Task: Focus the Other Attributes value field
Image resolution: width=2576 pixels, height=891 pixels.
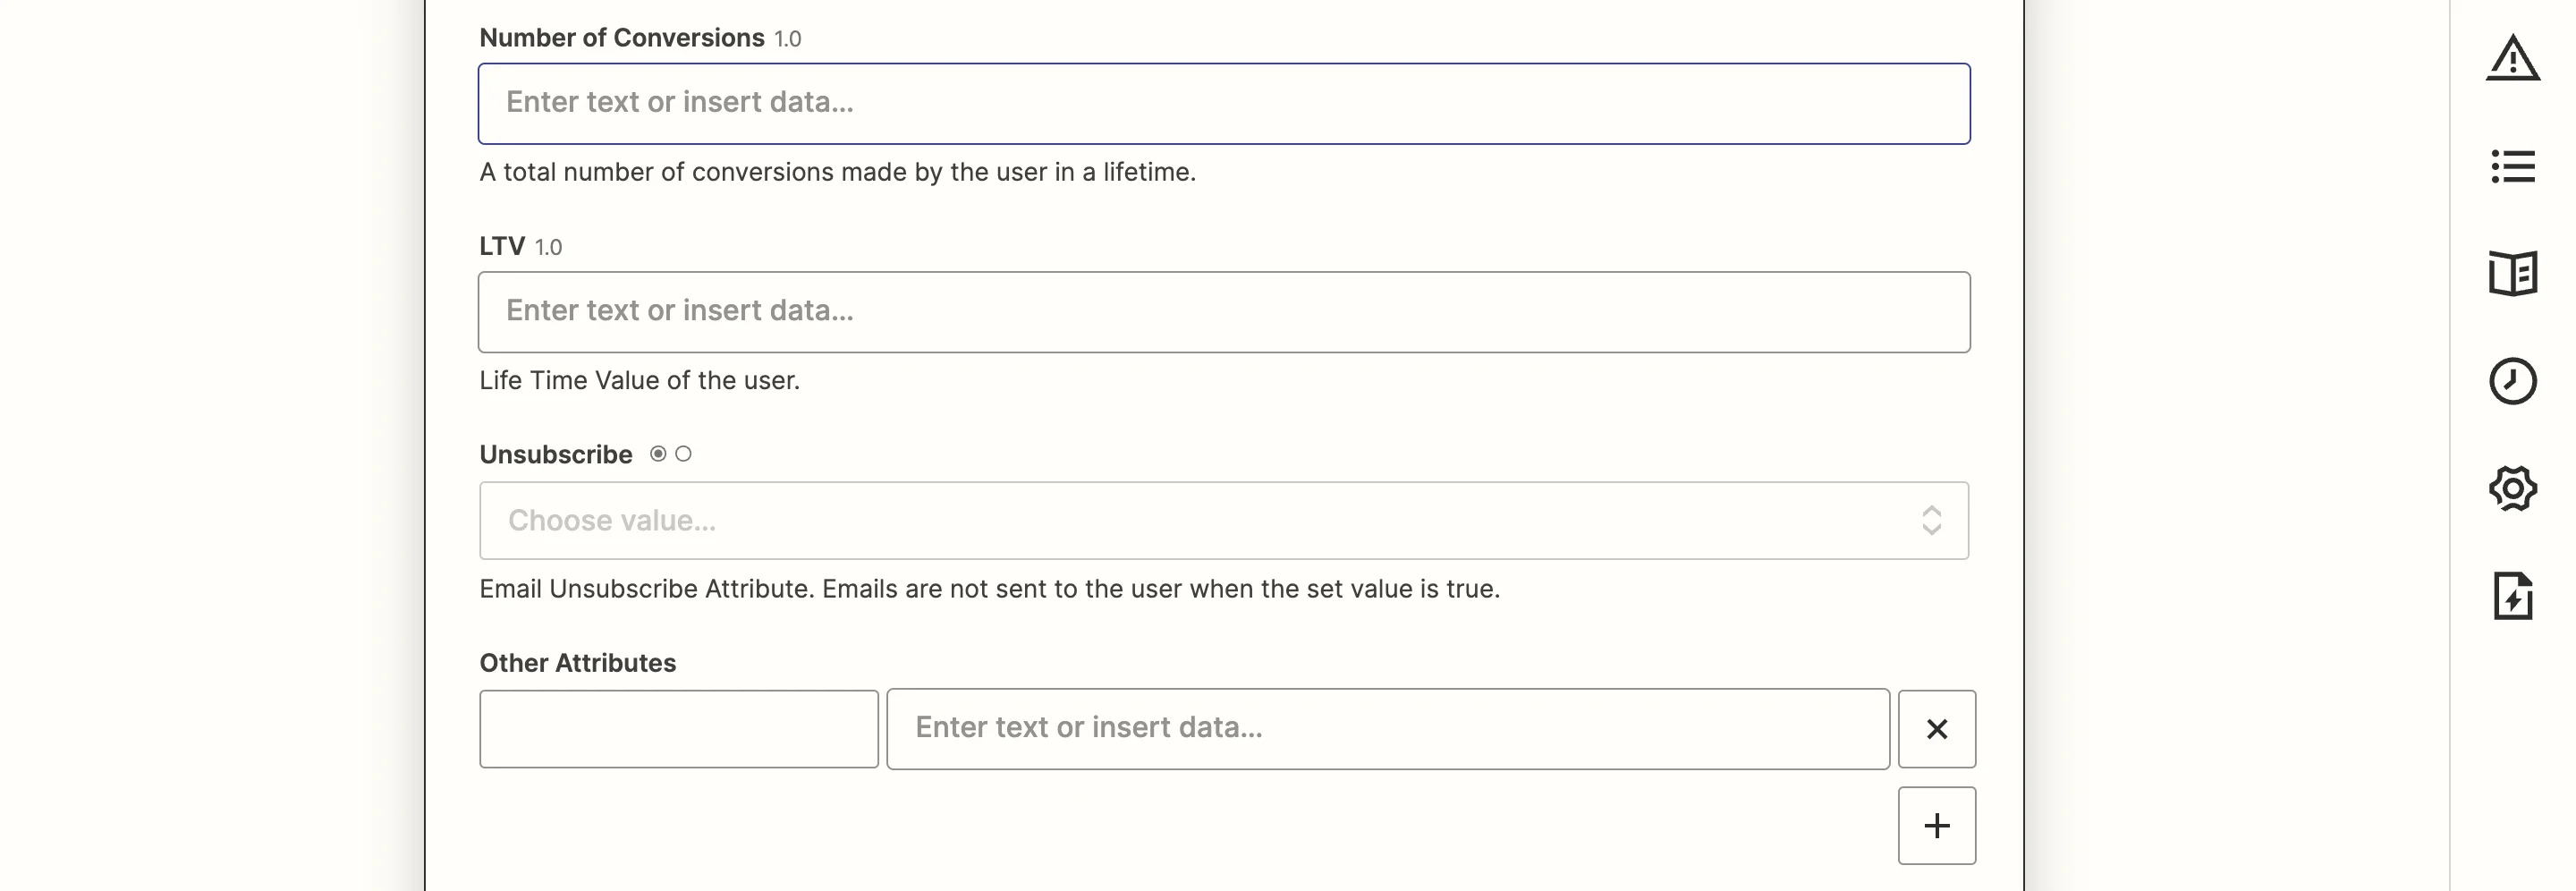Action: (1388, 729)
